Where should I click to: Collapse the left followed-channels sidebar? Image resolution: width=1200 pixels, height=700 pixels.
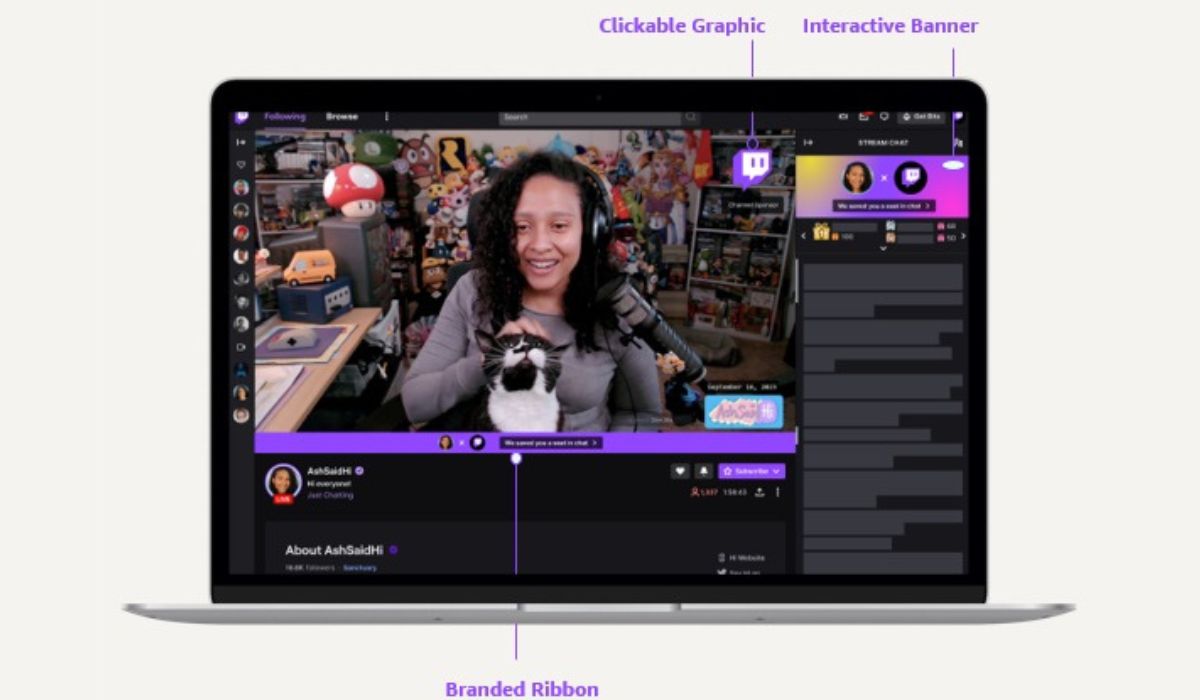[241, 142]
